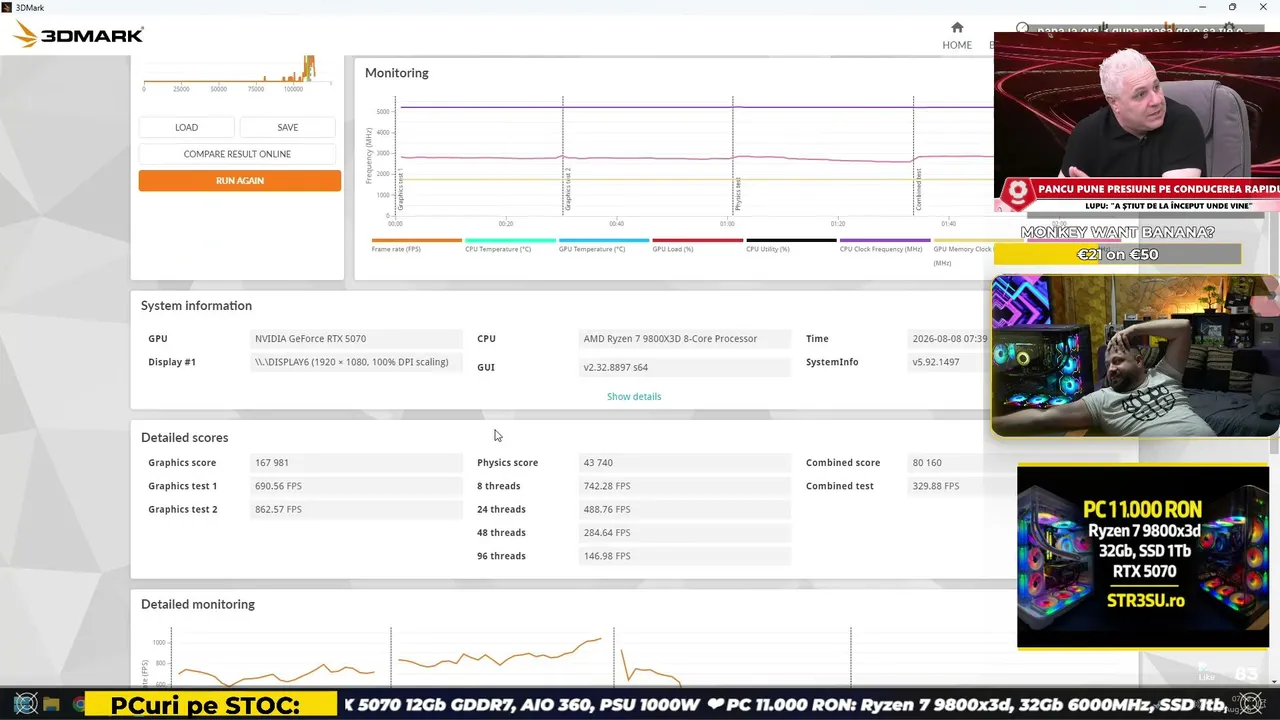Toggle CPU Temperature legend swatch

[x=510, y=240]
